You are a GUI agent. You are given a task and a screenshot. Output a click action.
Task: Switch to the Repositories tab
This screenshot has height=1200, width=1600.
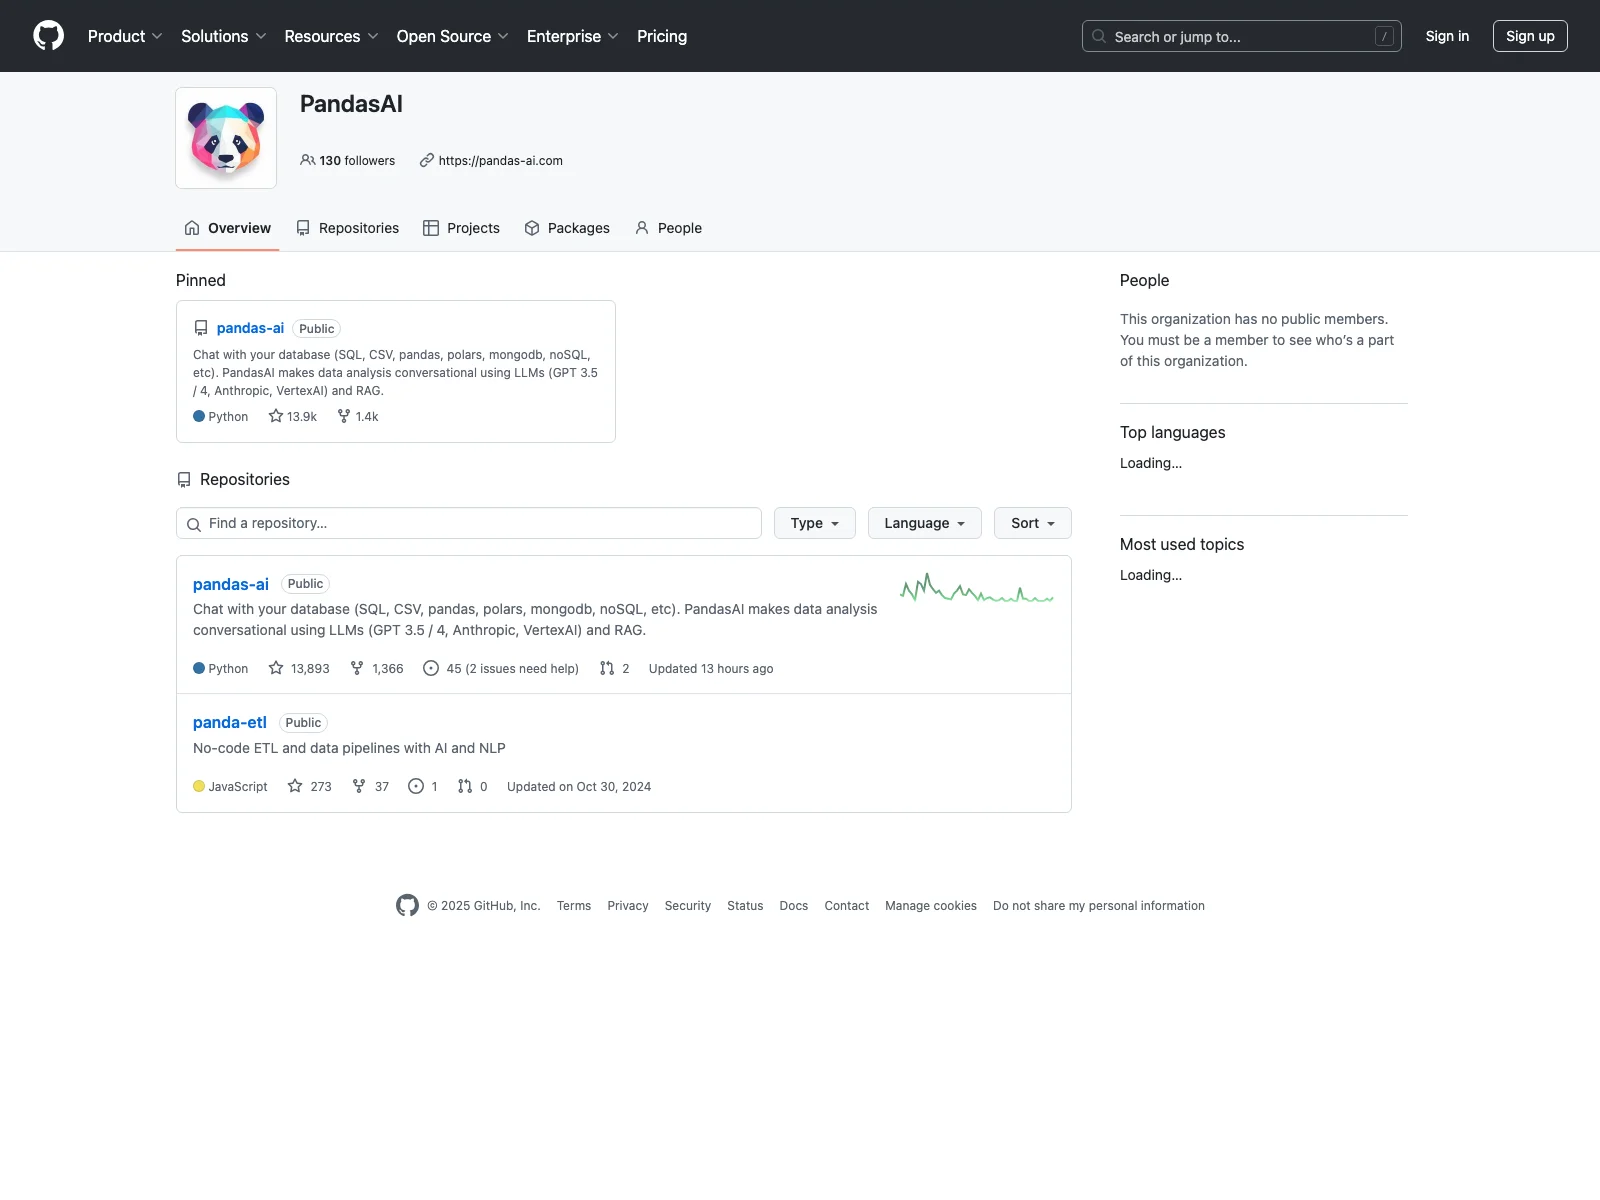[x=347, y=228]
